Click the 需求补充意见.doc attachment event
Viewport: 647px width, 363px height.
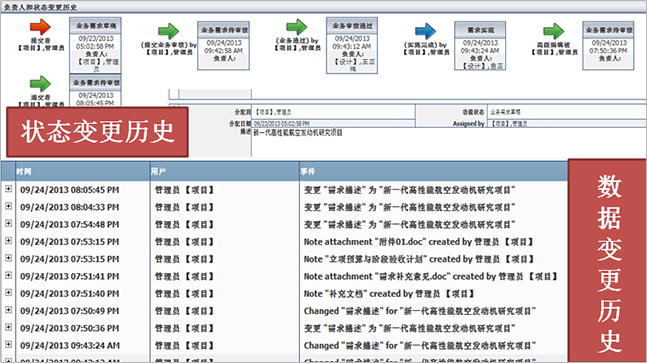pyautogui.click(x=431, y=276)
